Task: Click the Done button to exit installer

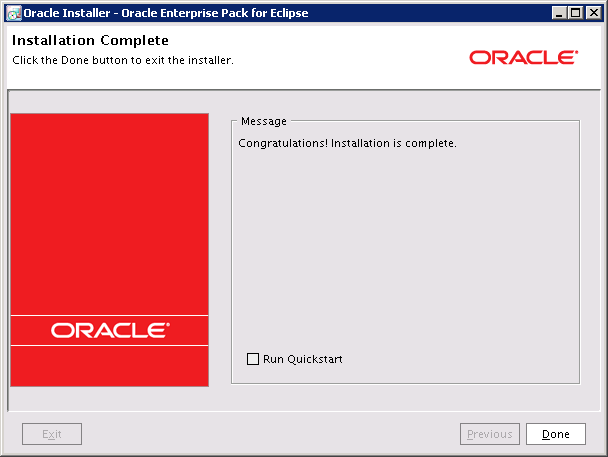Action: click(x=555, y=434)
